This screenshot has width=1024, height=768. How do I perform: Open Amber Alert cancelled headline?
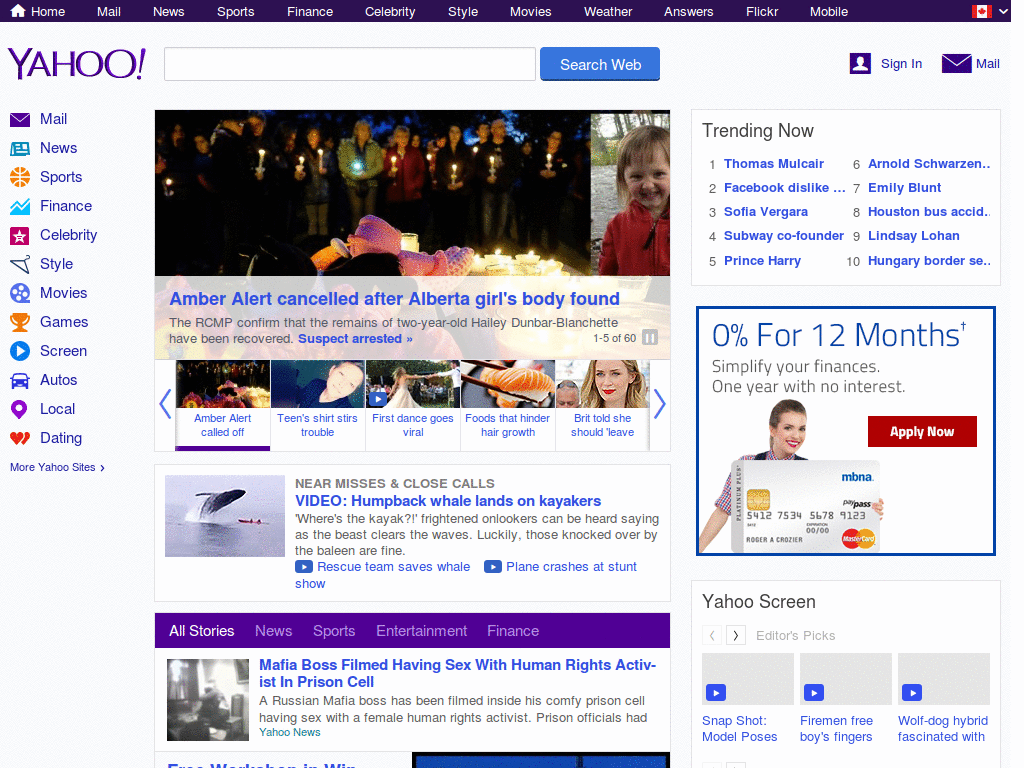tap(394, 299)
